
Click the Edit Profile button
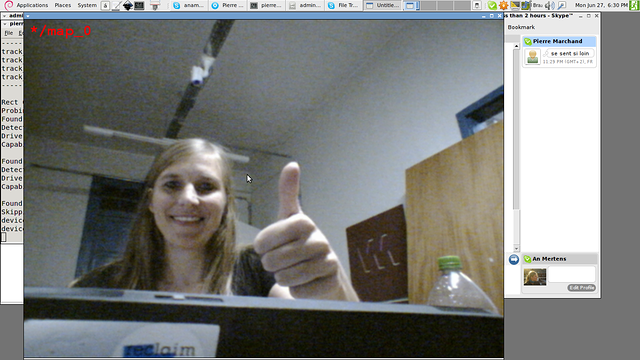click(x=582, y=288)
